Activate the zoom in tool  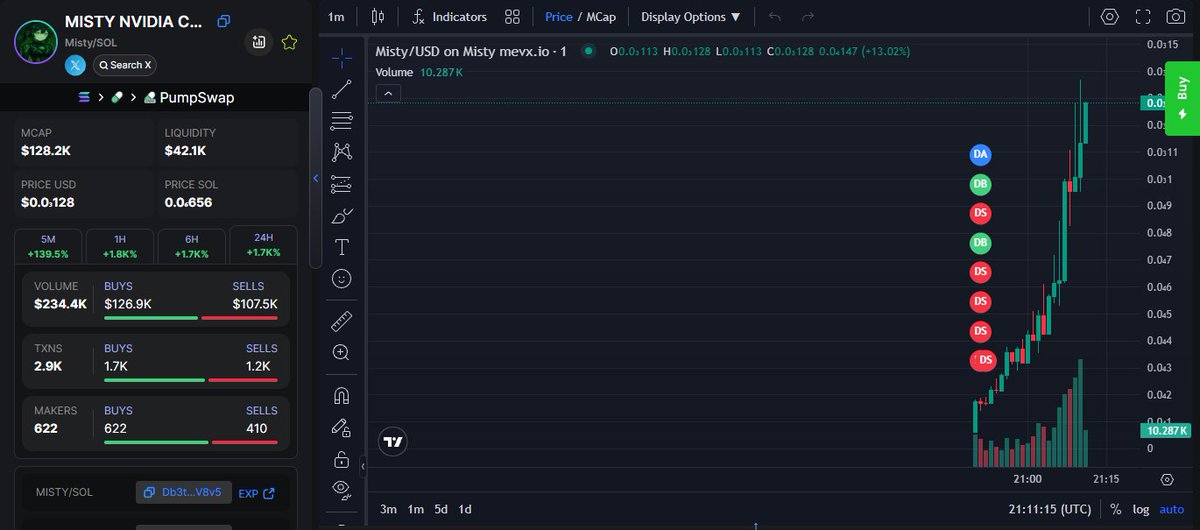[342, 353]
